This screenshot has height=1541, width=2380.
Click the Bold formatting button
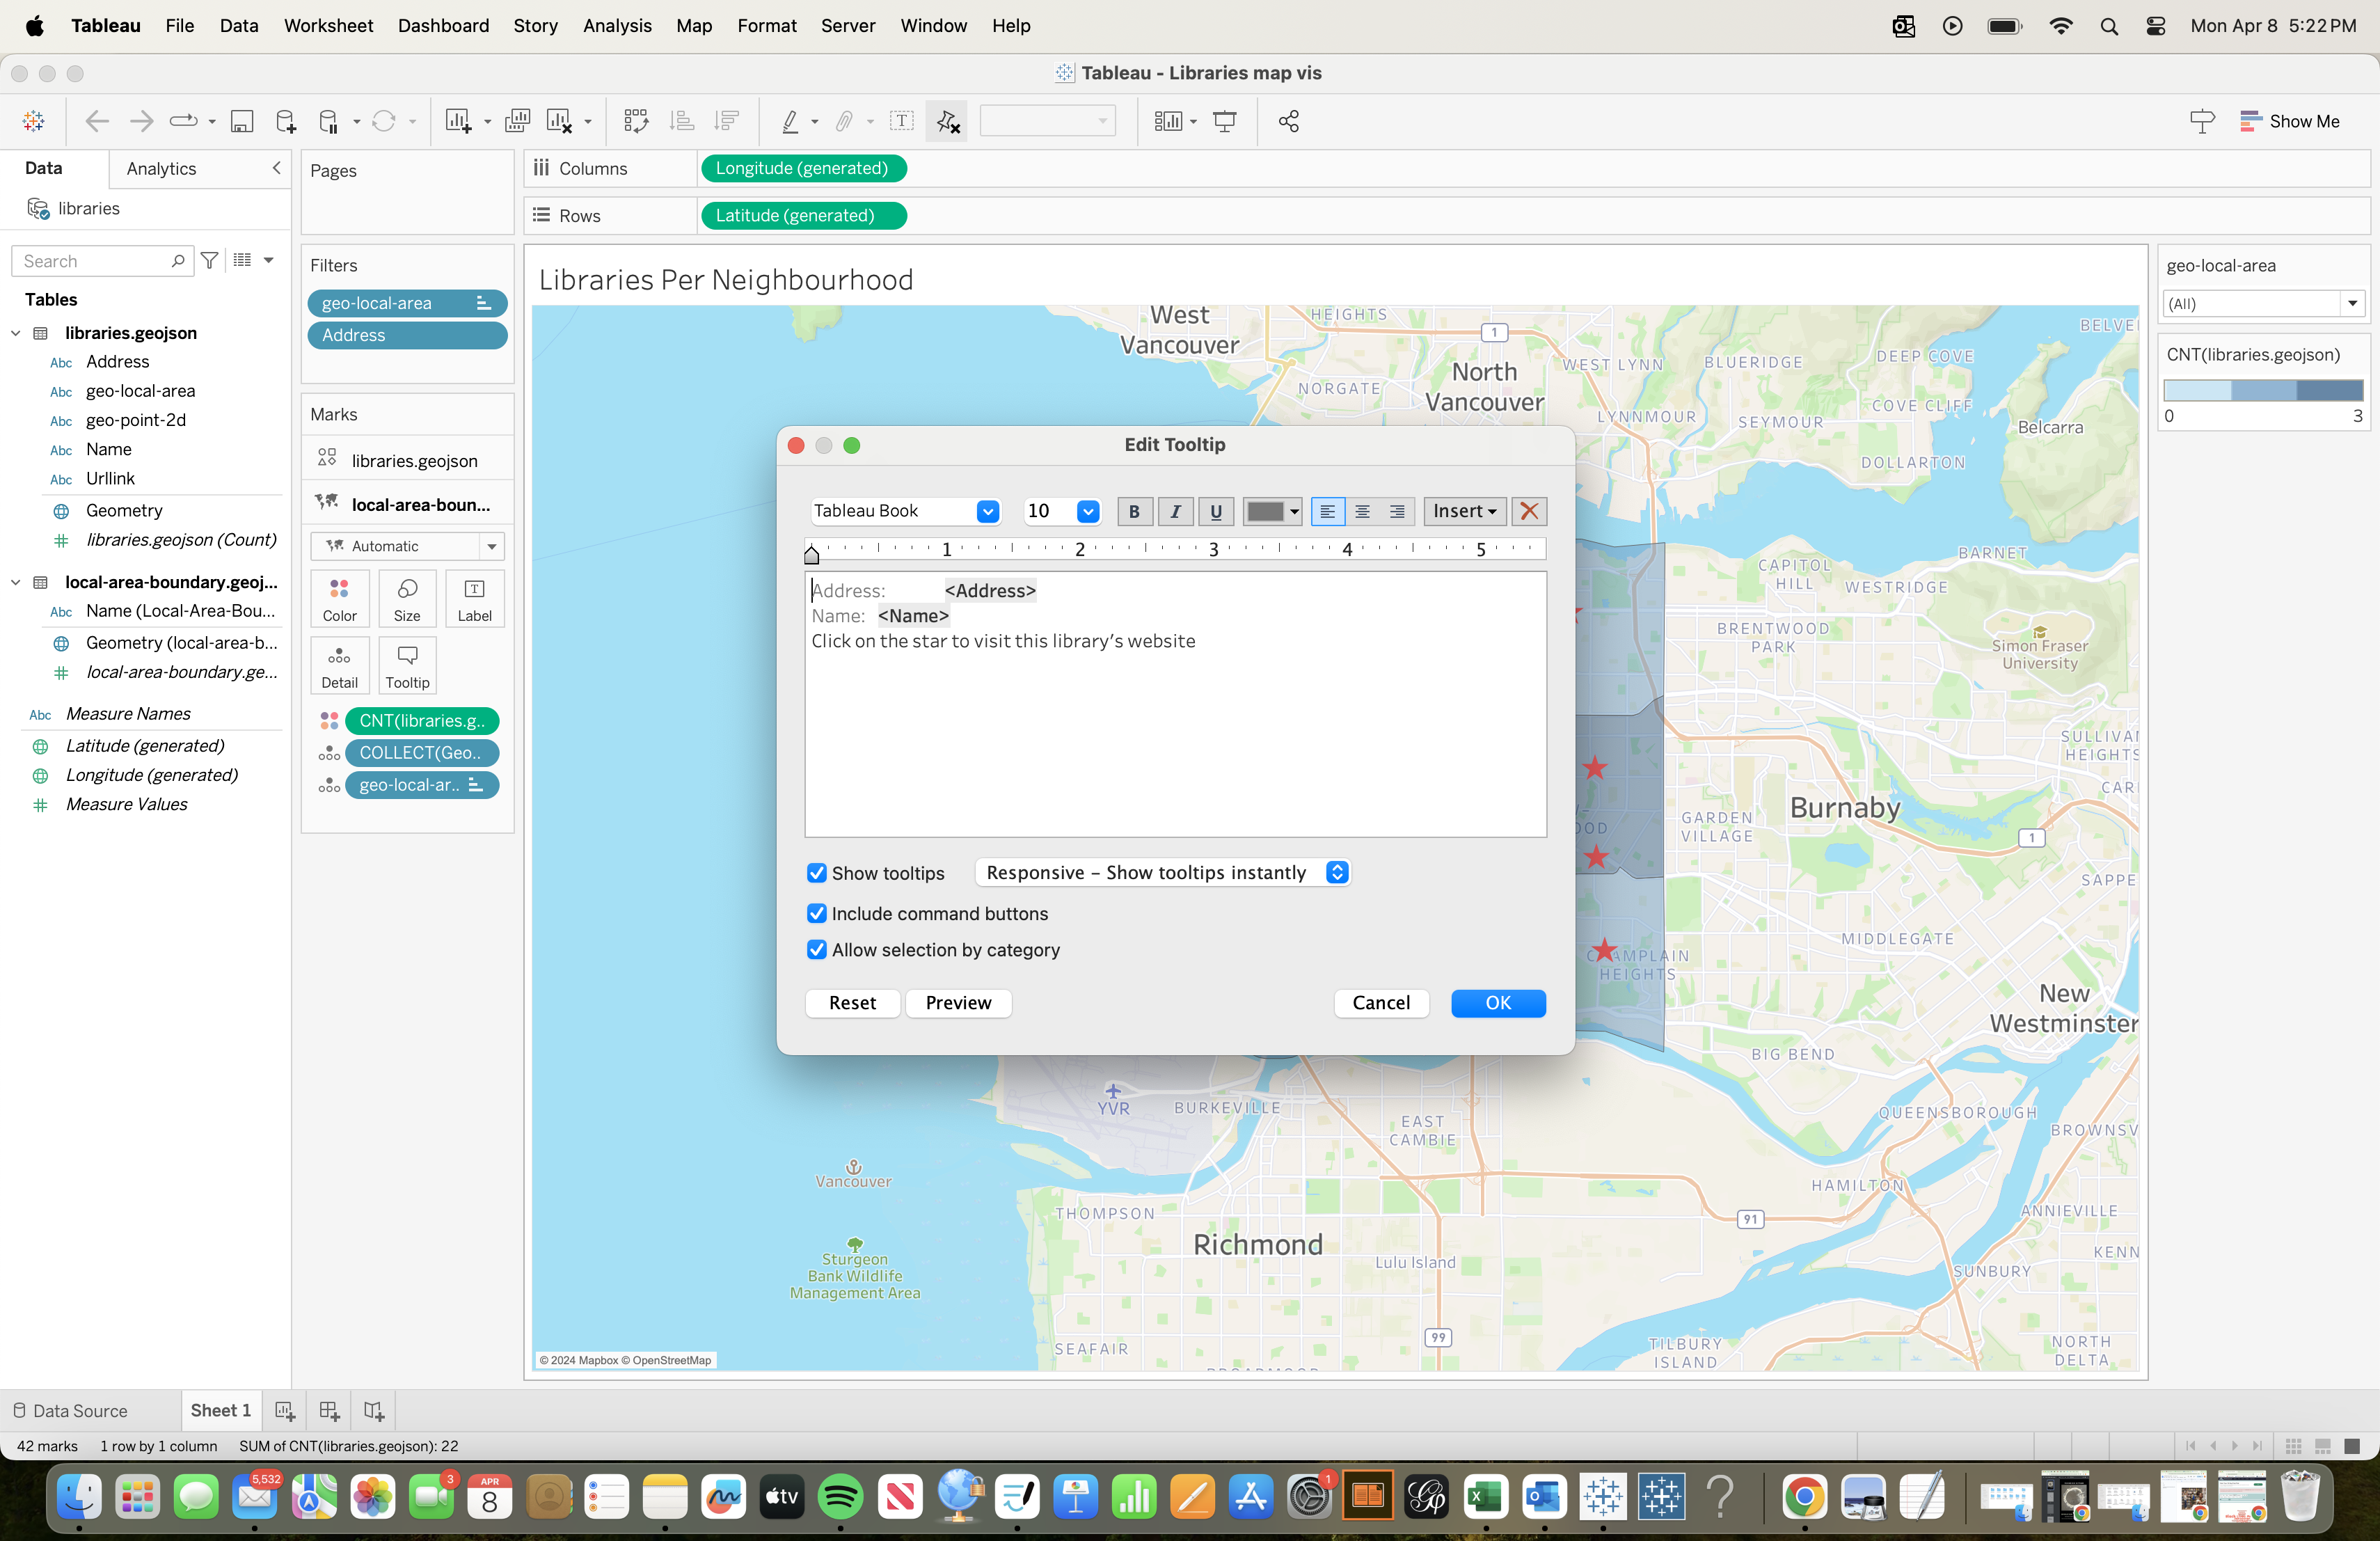pos(1134,511)
